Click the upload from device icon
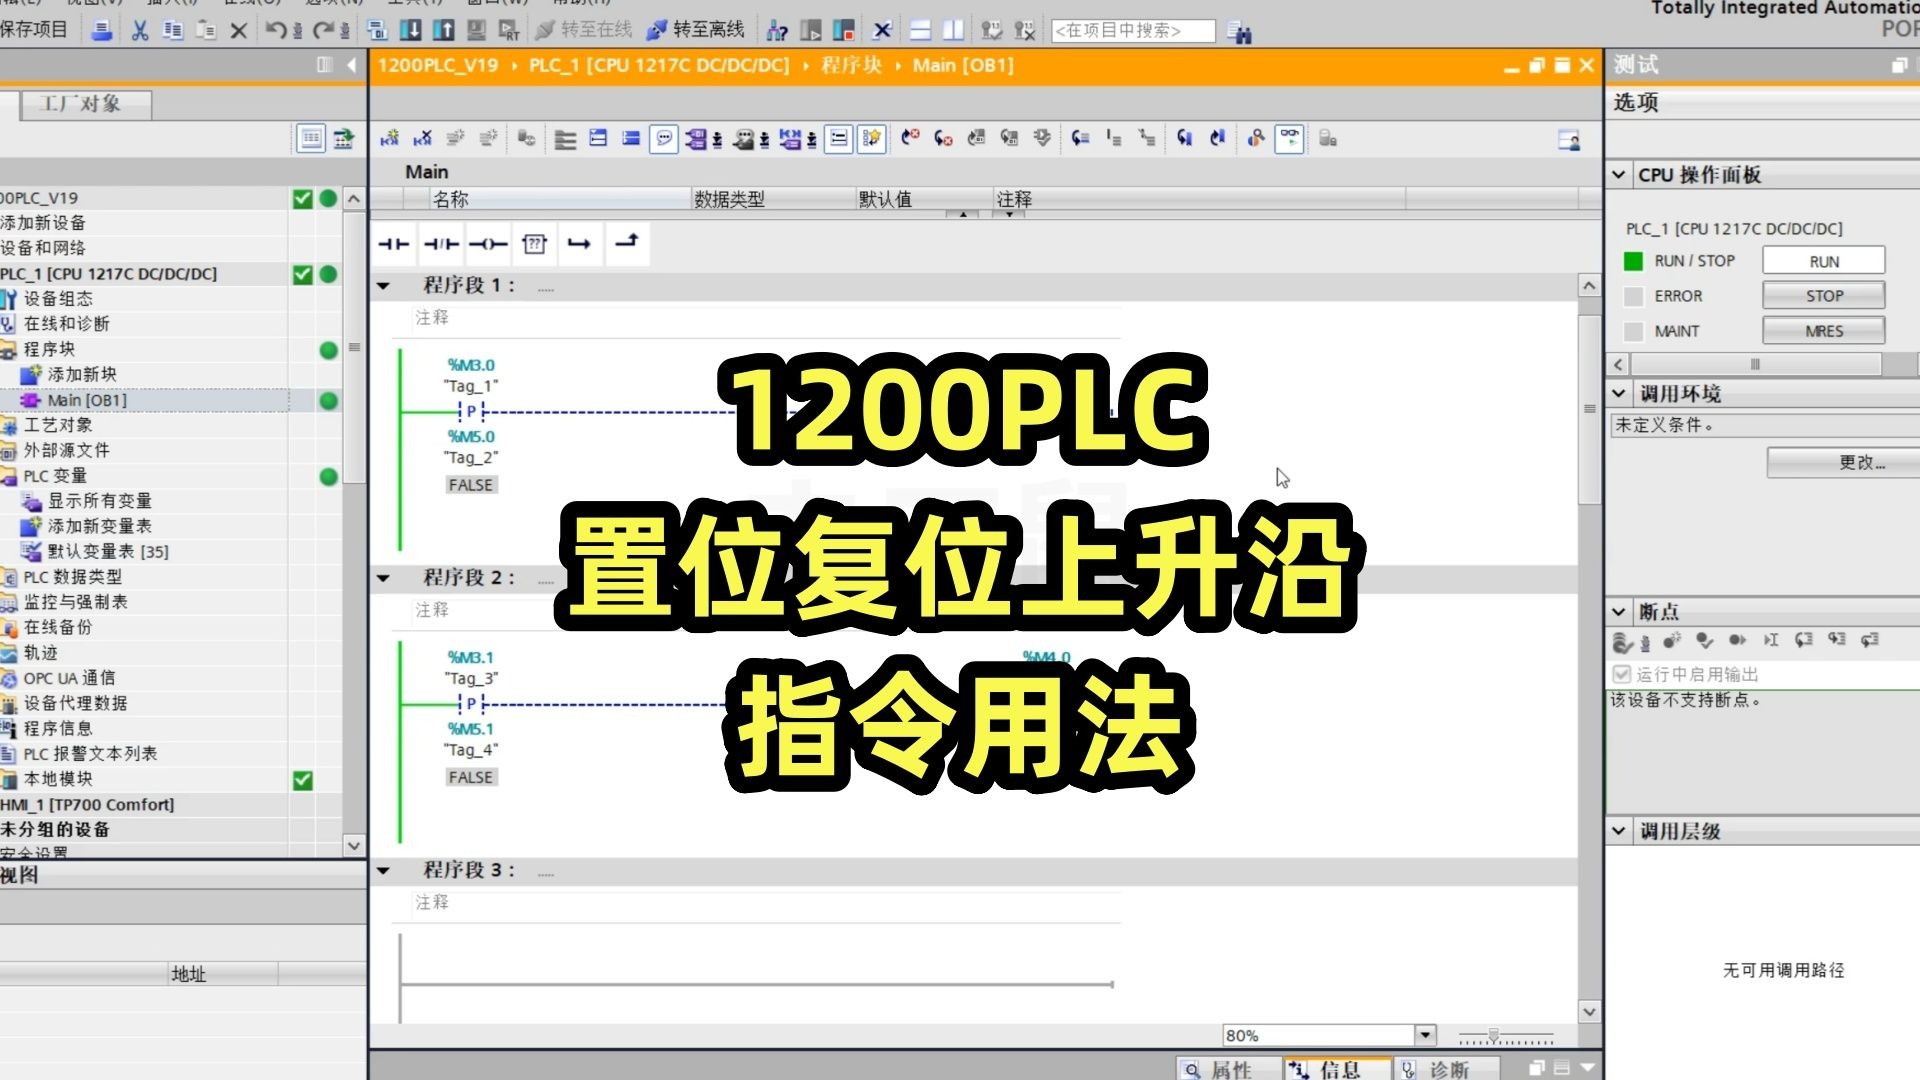The height and width of the screenshot is (1080, 1920). pyautogui.click(x=443, y=31)
